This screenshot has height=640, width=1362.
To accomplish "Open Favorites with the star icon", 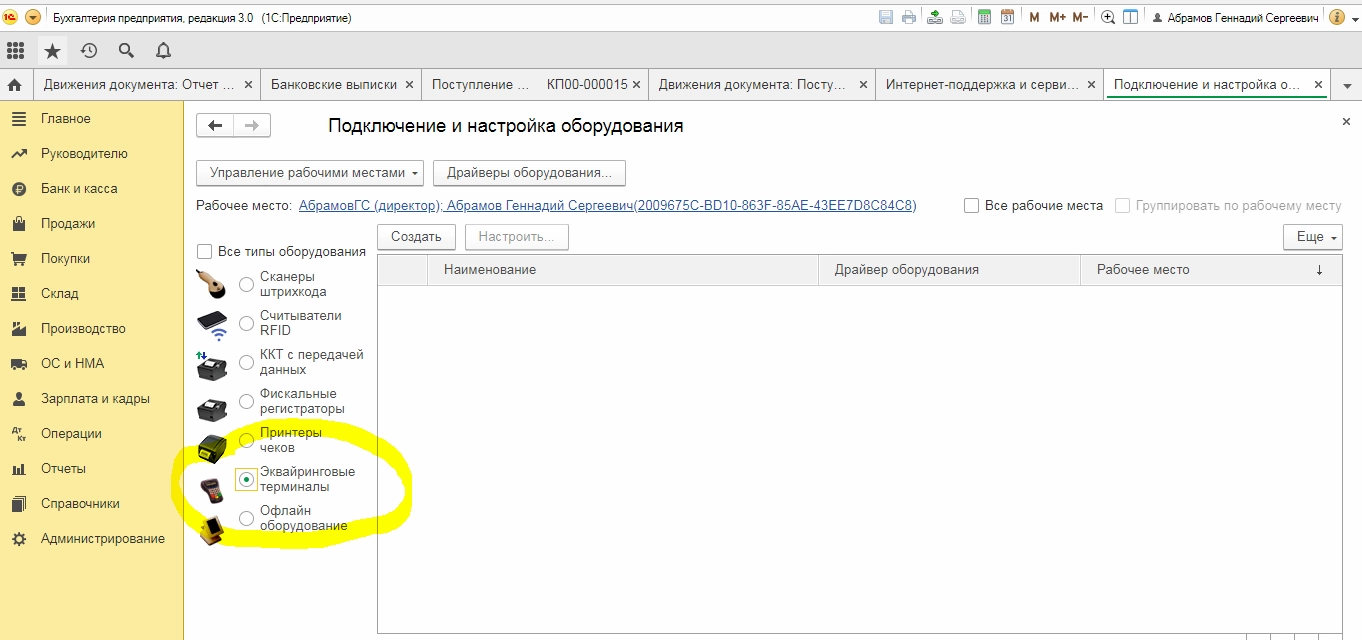I will (x=52, y=50).
